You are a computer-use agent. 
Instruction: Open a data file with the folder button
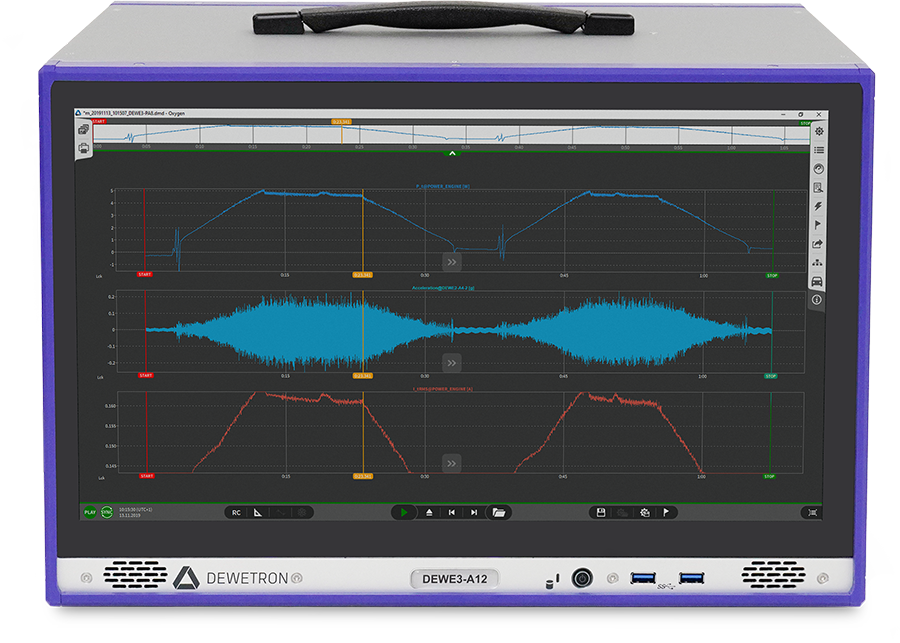click(x=499, y=512)
